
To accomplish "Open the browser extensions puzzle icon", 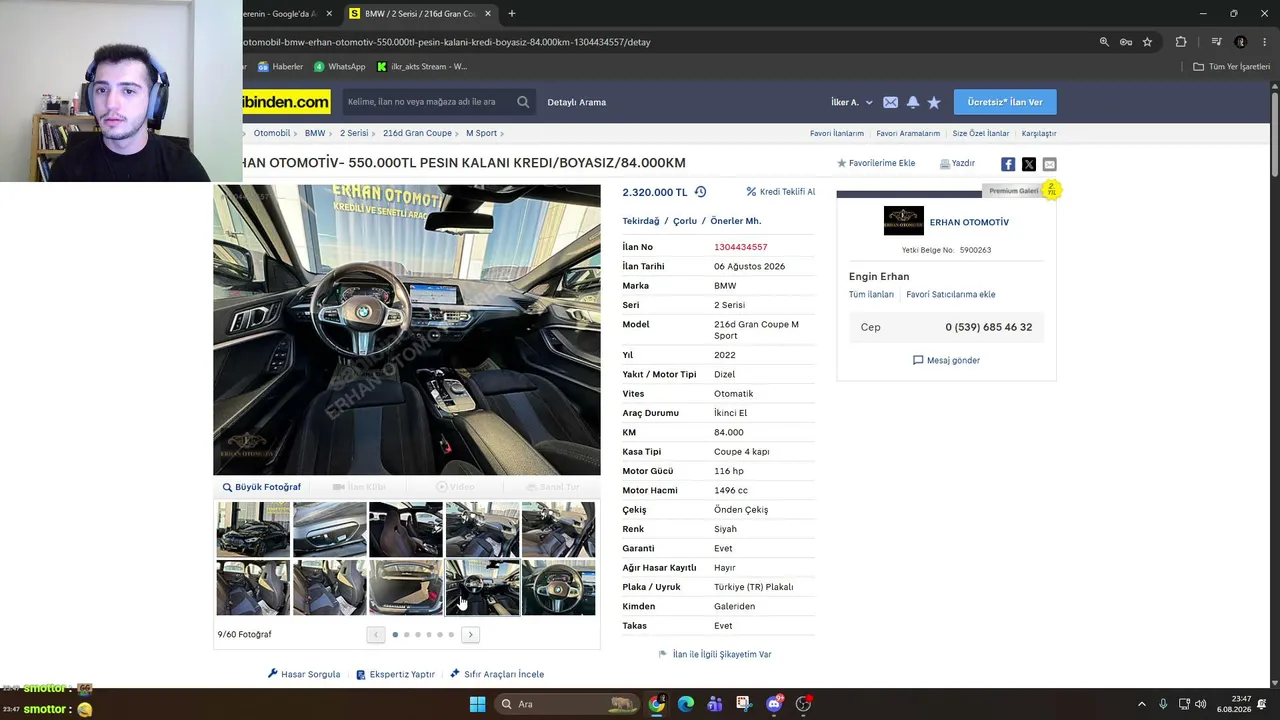I will pos(1181,42).
